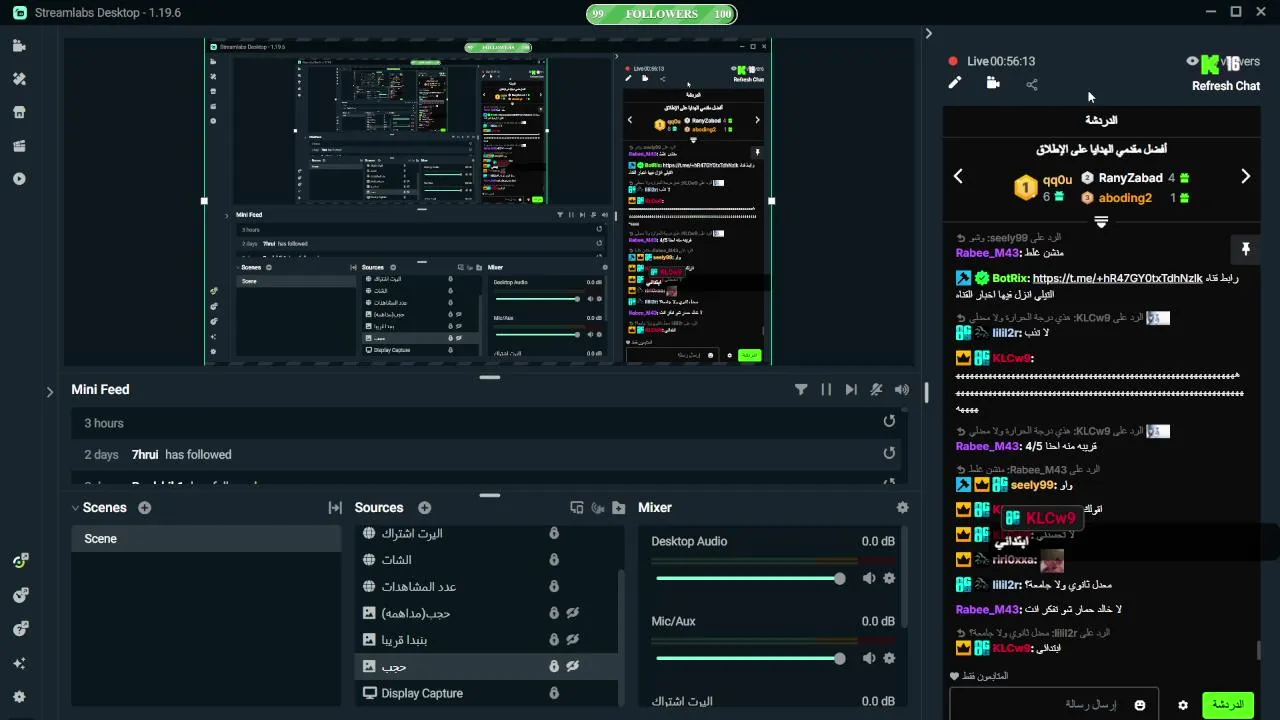This screenshot has height=720, width=1280.
Task: Collapse the chat panel with chevron
Action: coord(928,34)
